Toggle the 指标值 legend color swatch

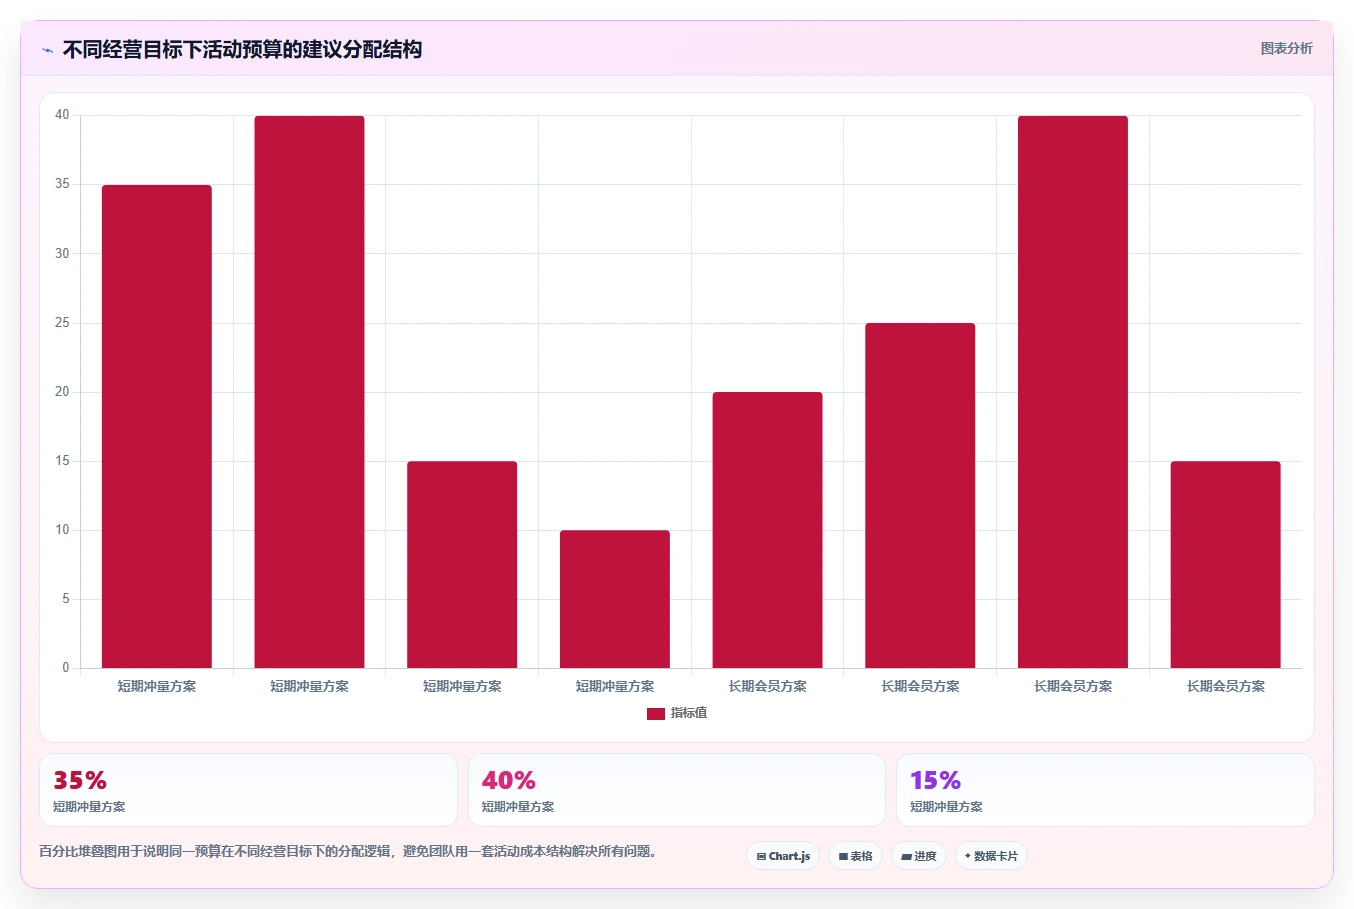point(656,714)
